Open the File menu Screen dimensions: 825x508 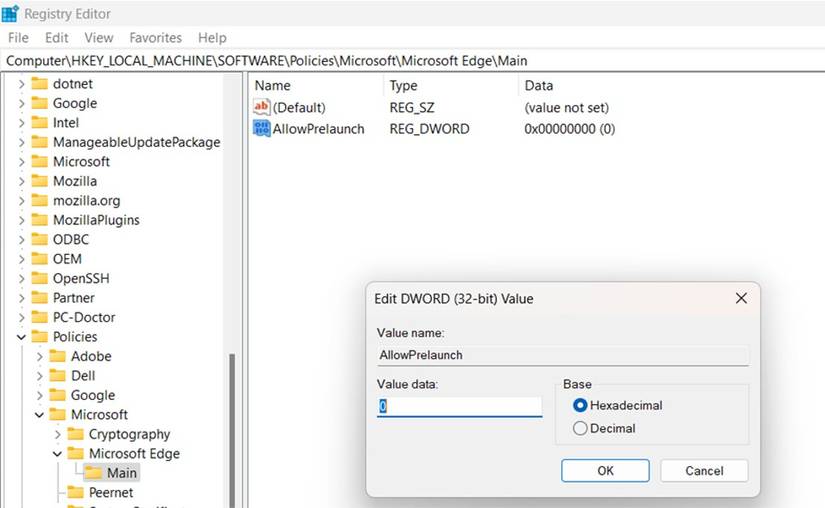click(x=18, y=38)
